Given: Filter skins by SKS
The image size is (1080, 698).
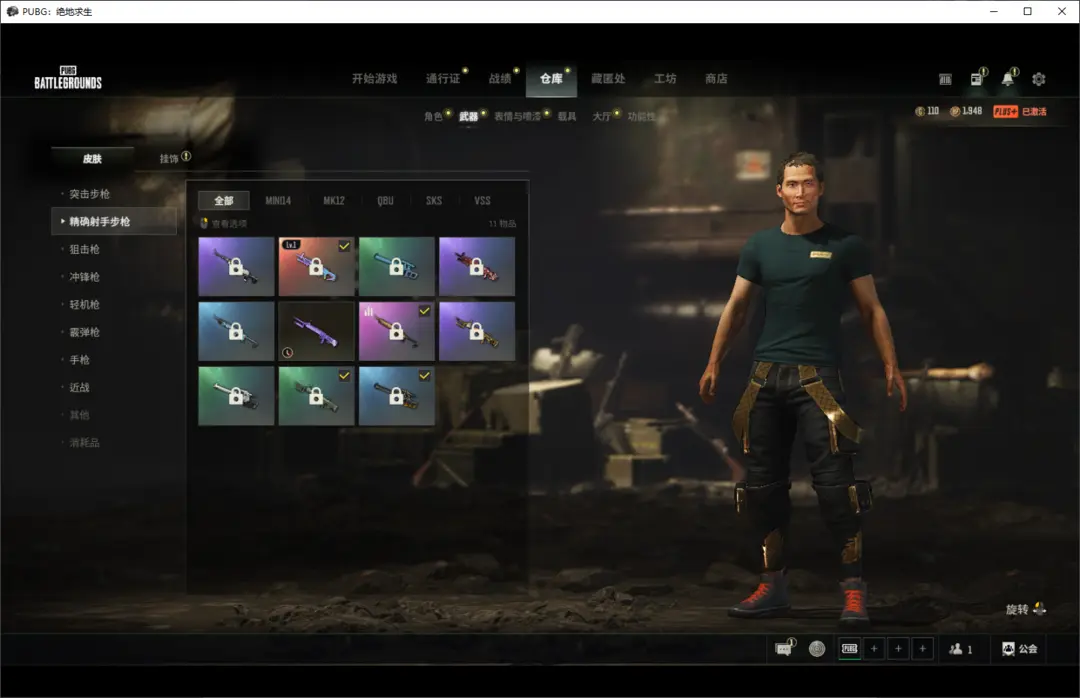Looking at the screenshot, I should (x=434, y=201).
